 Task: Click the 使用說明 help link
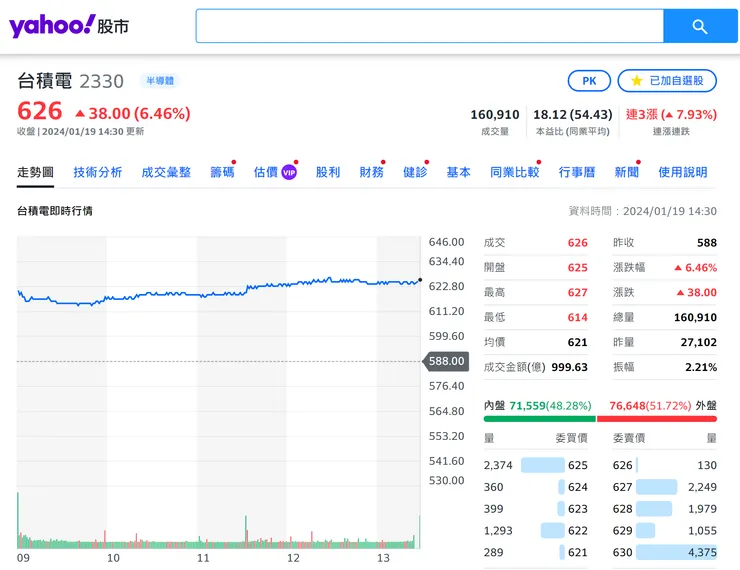682,172
